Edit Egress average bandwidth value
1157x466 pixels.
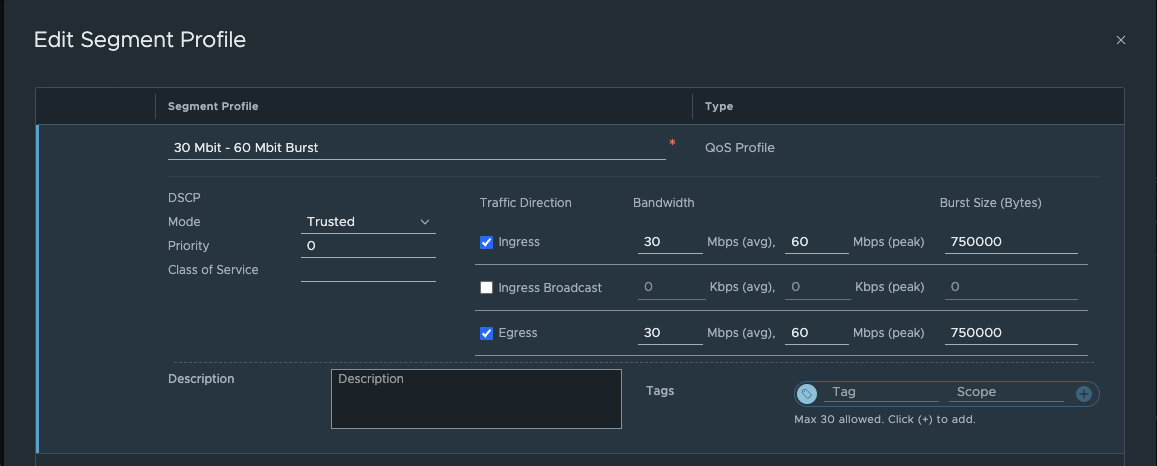coord(670,333)
